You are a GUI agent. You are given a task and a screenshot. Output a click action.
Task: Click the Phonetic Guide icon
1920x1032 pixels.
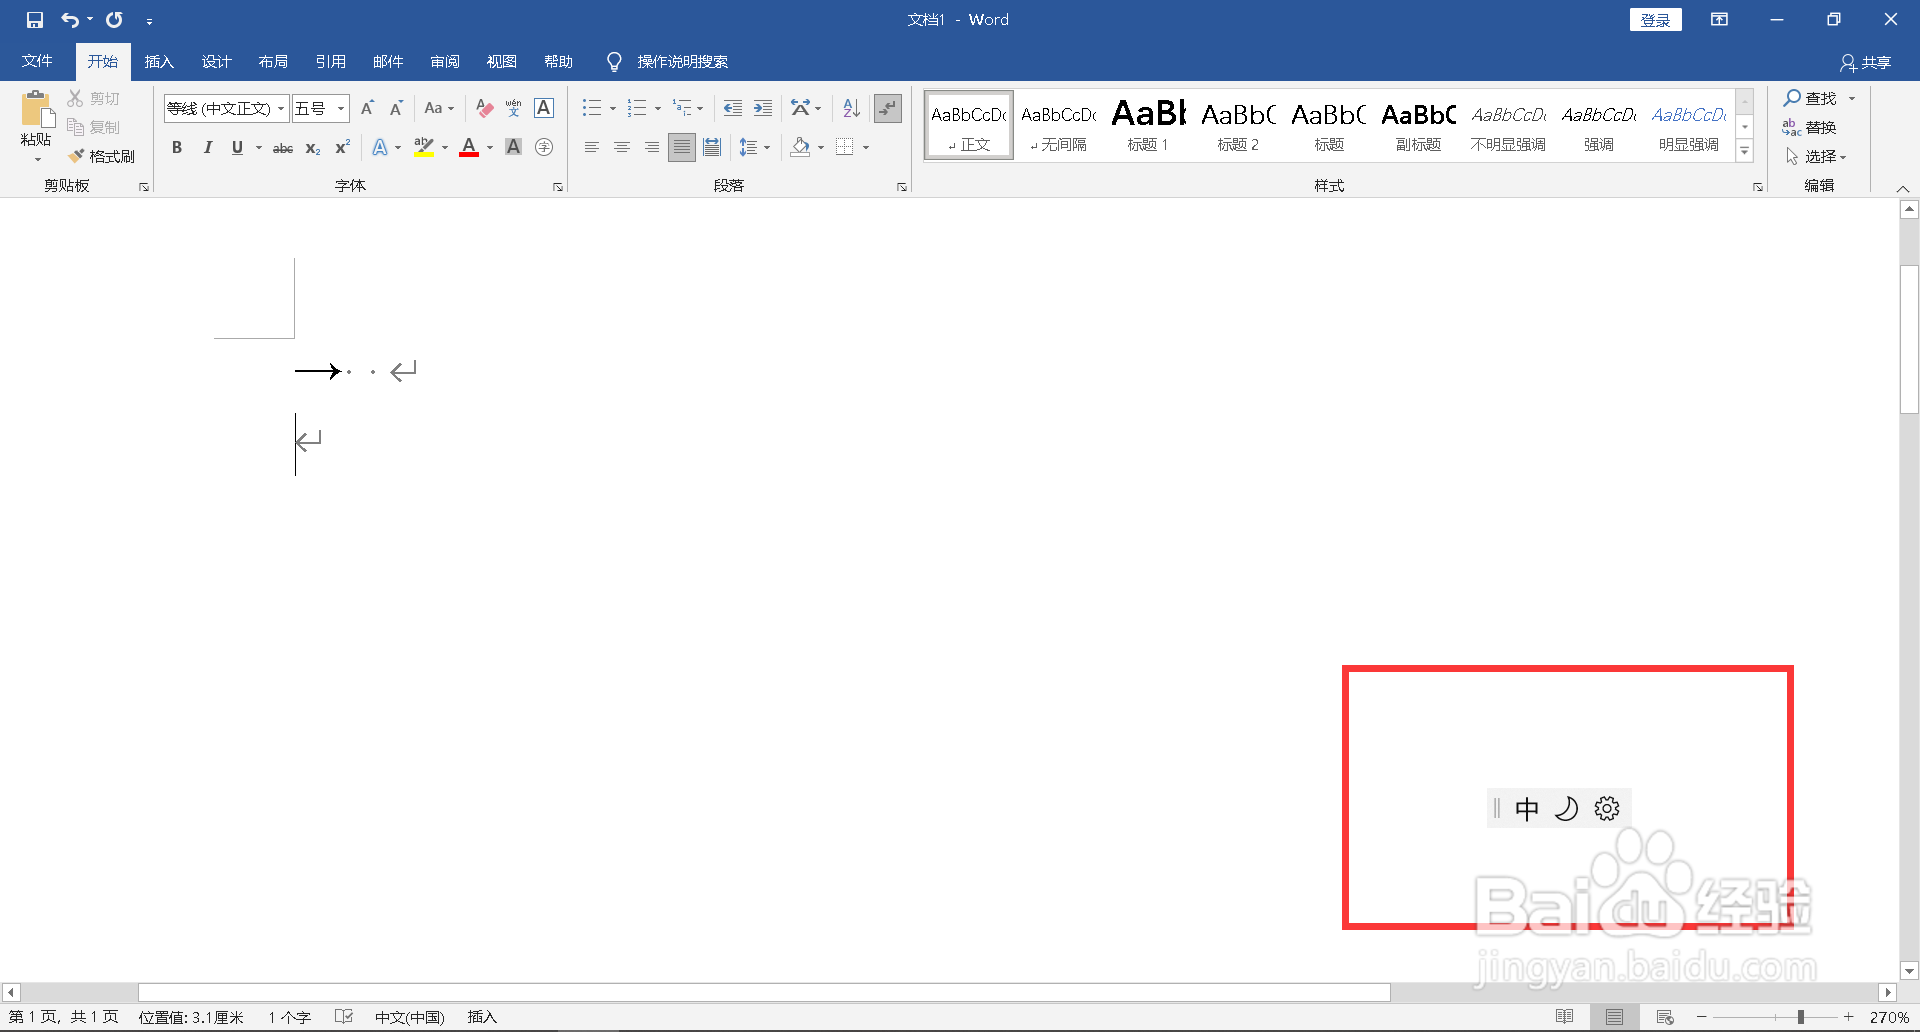[x=514, y=108]
